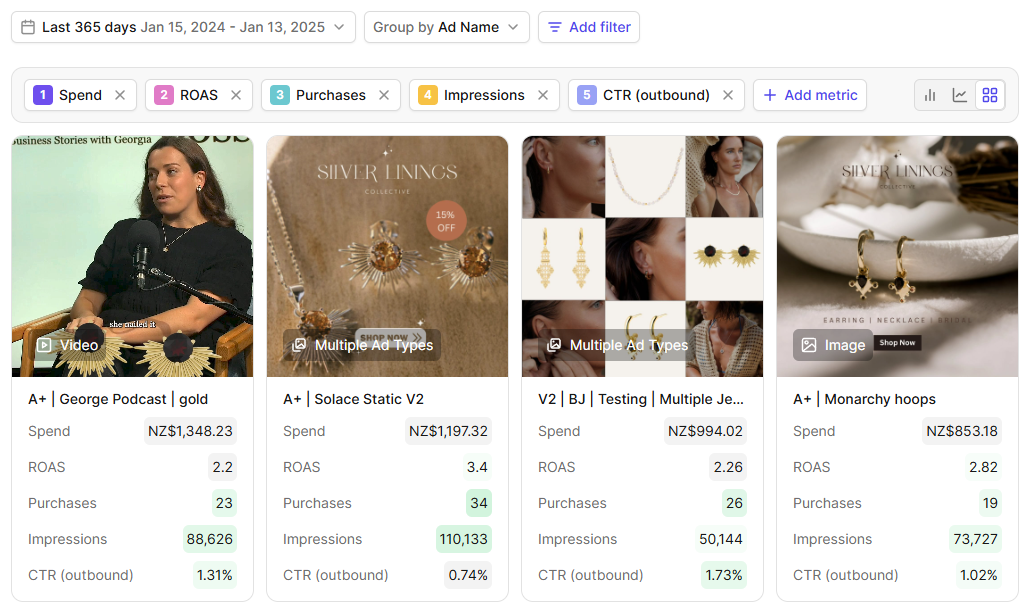Open the Group by Ad Name dropdown

click(447, 27)
